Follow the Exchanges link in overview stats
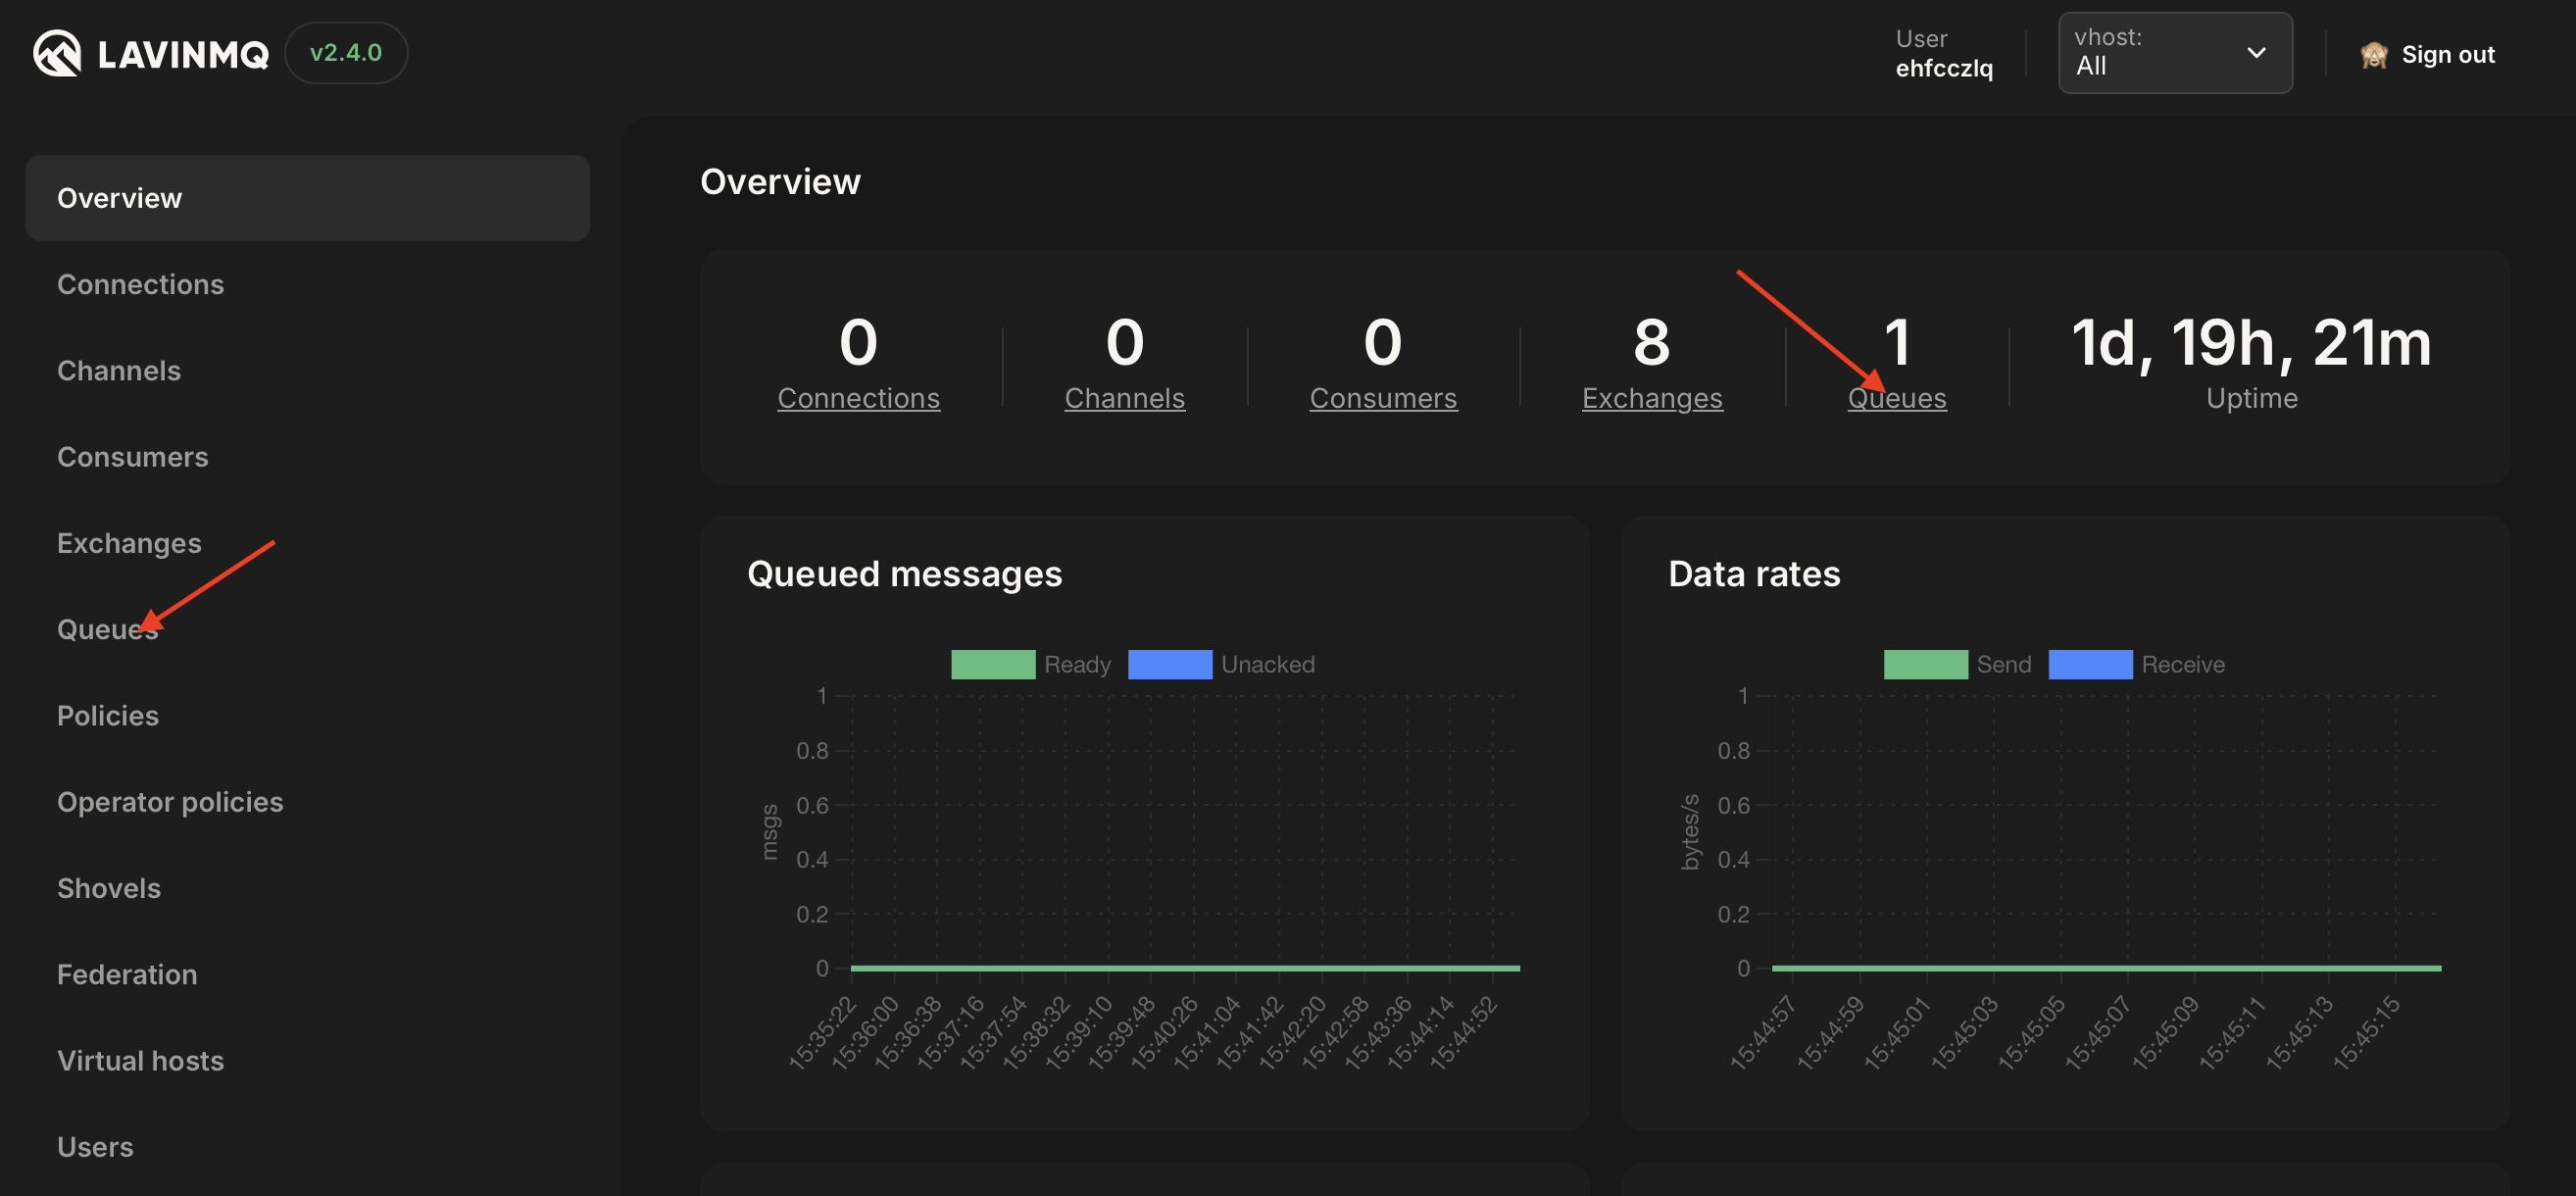 pos(1652,398)
